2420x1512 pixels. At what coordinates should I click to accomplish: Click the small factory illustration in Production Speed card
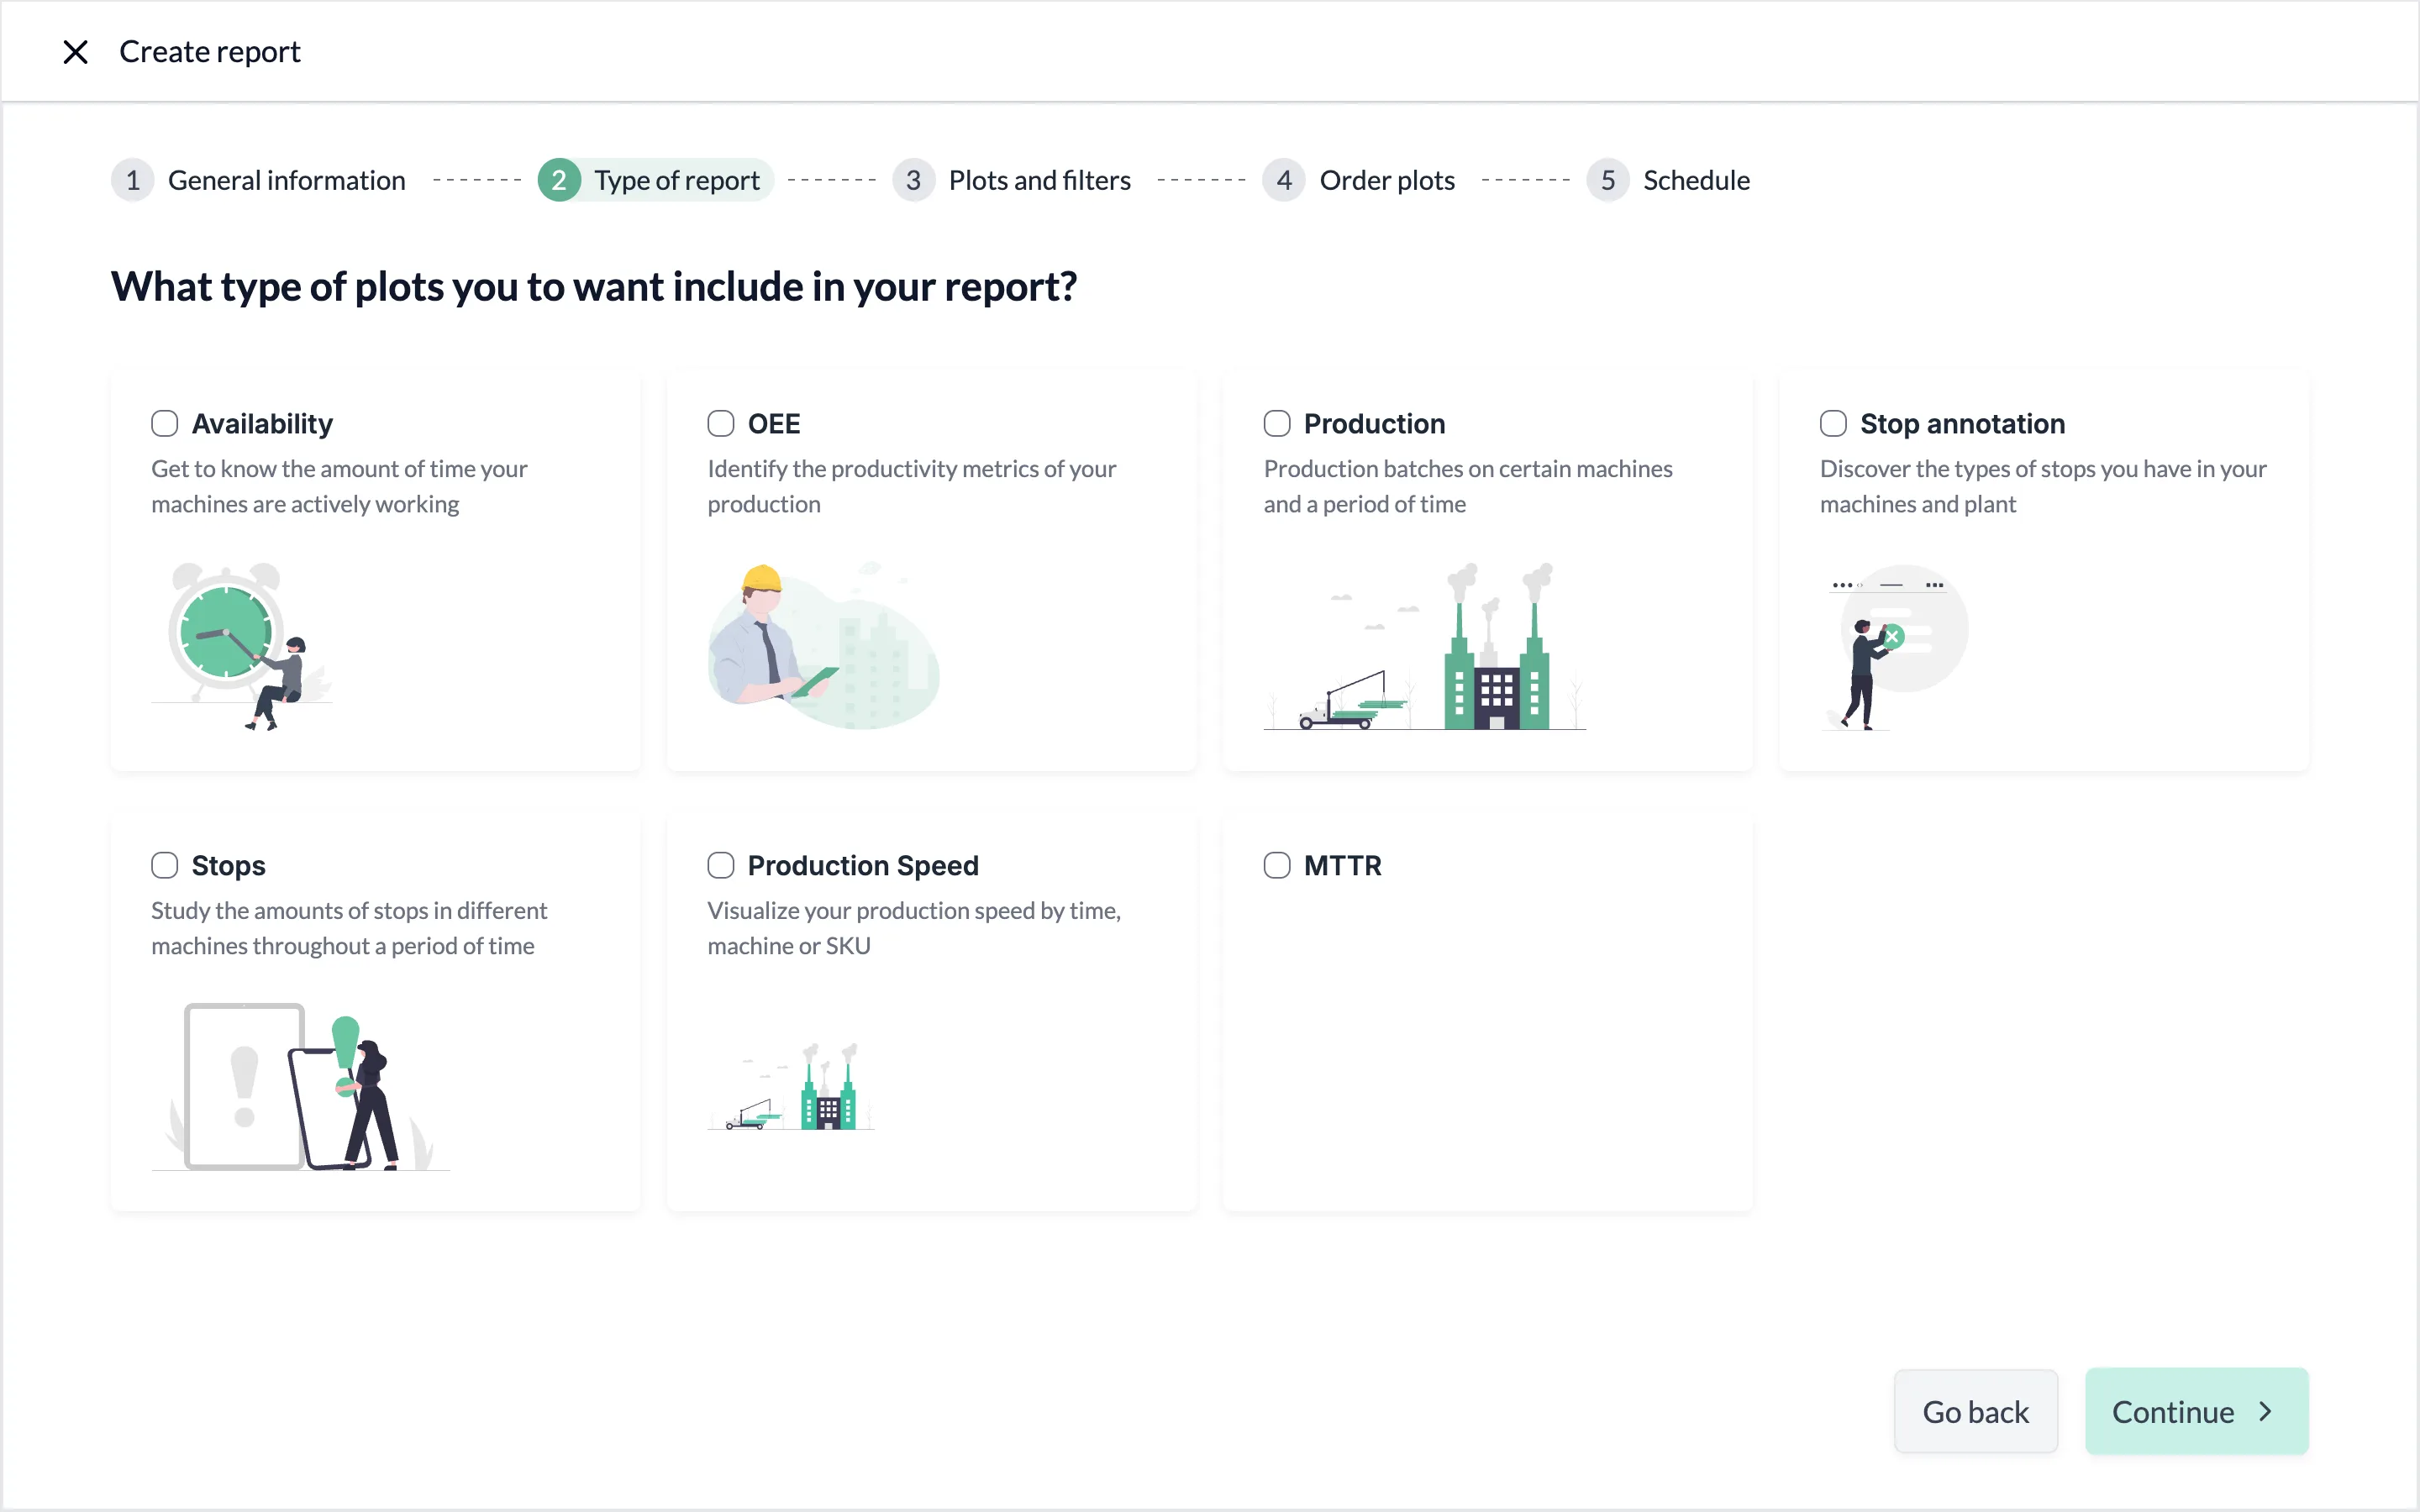point(791,1087)
